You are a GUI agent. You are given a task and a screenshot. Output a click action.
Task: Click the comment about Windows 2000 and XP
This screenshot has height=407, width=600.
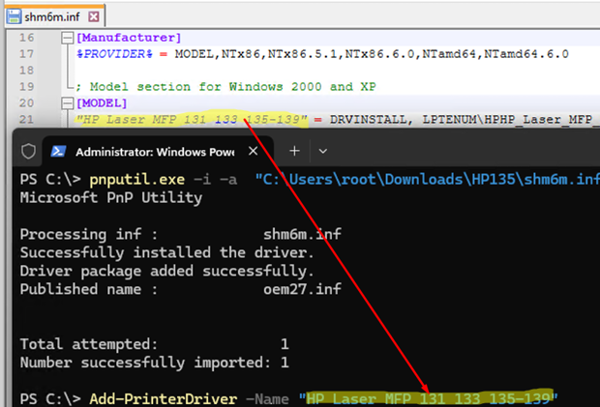pos(226,87)
